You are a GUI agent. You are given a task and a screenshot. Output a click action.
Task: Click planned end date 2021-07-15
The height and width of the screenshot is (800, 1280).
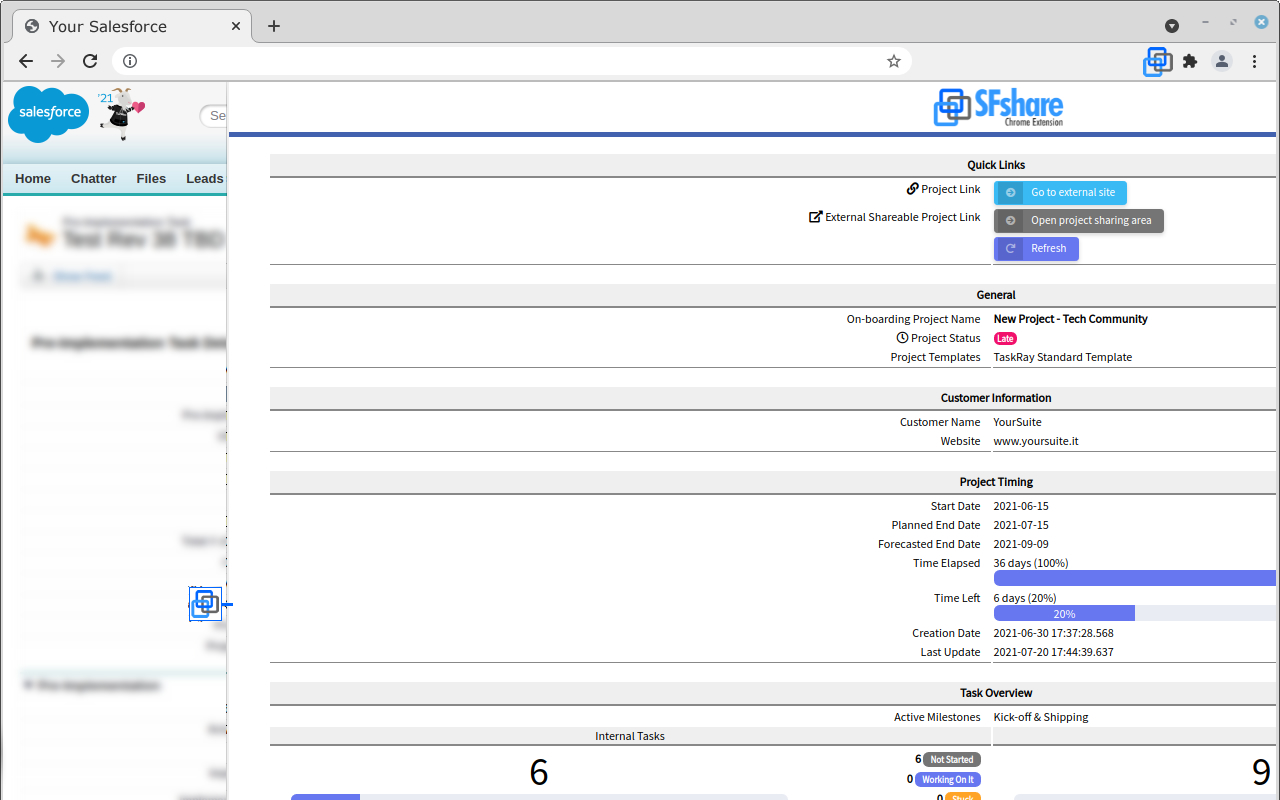click(1021, 525)
